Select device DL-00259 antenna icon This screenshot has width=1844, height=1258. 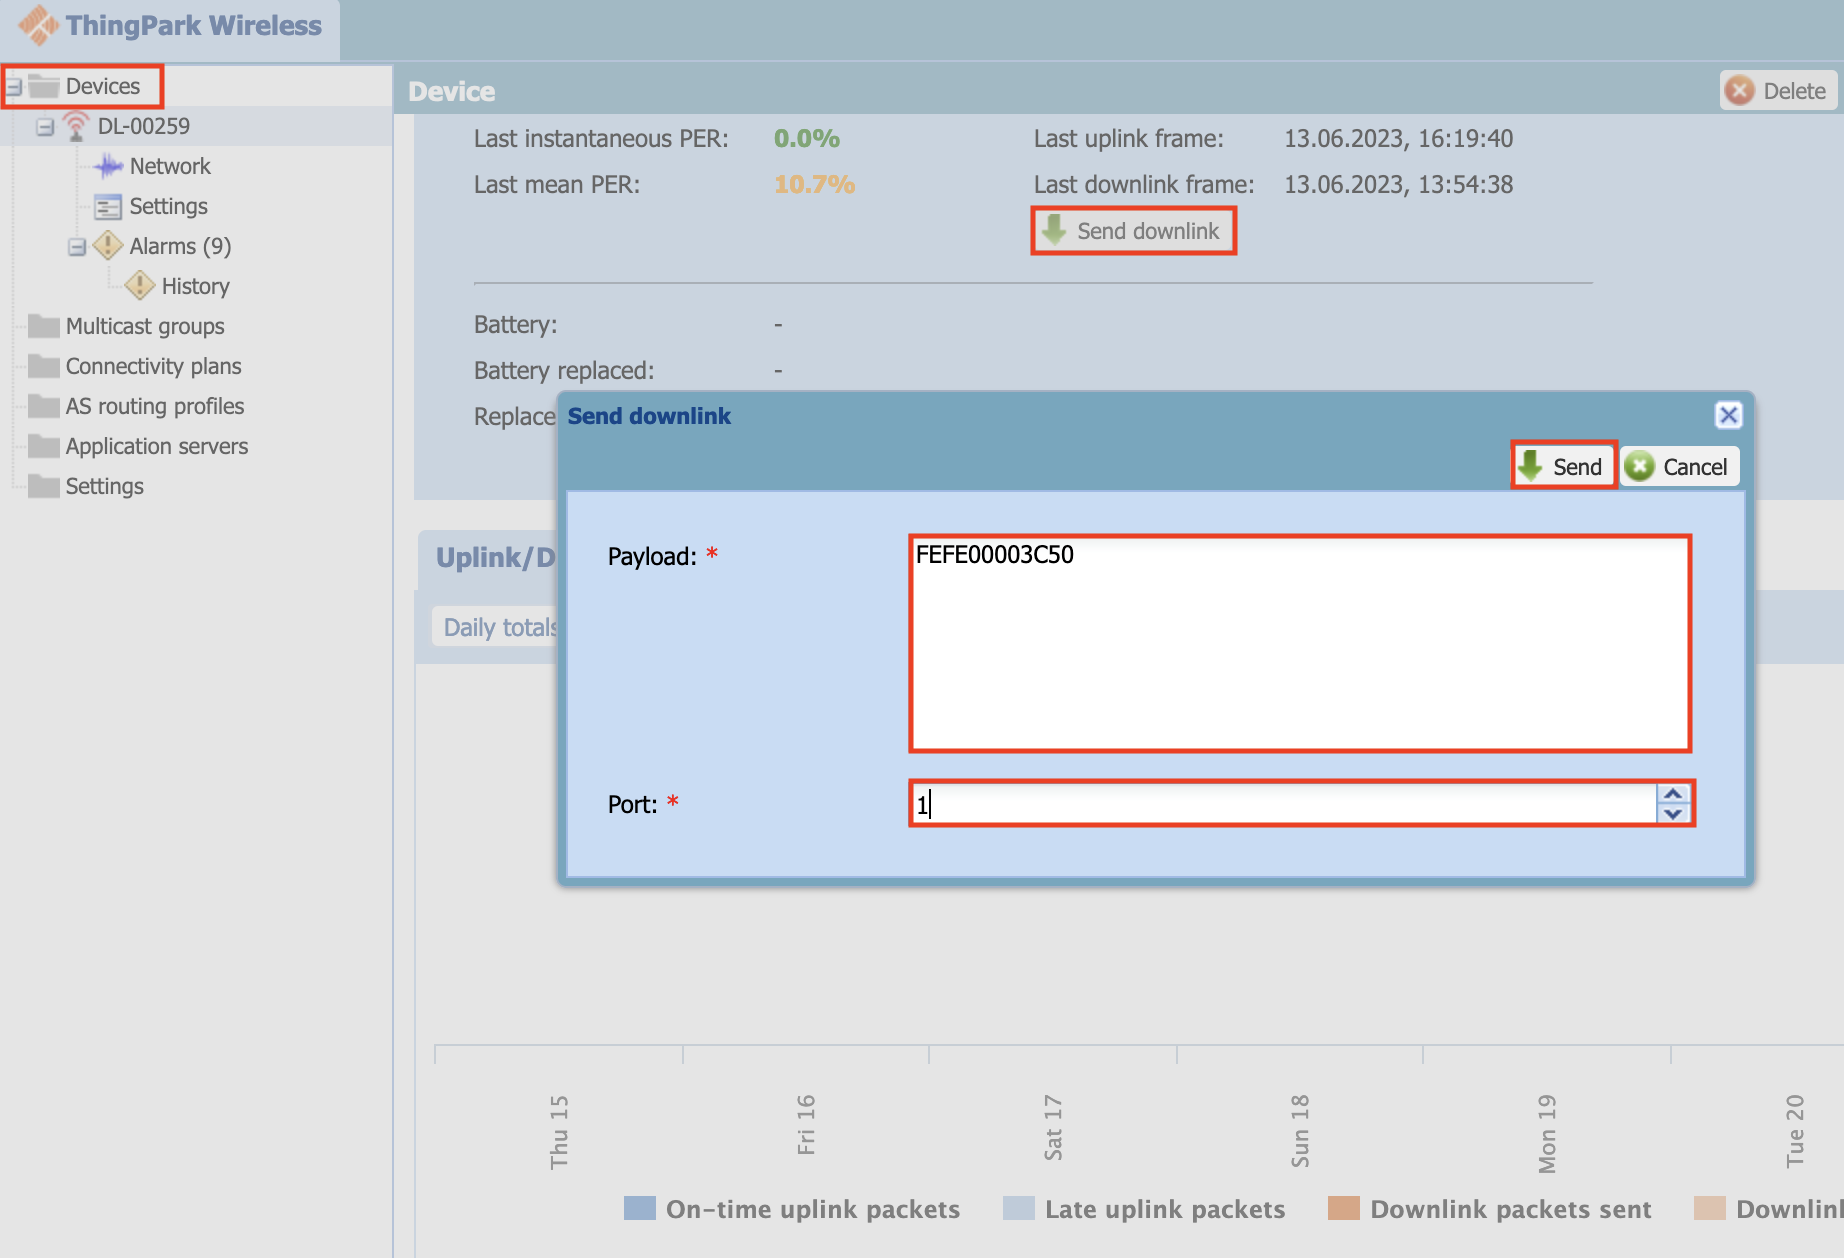pos(76,126)
